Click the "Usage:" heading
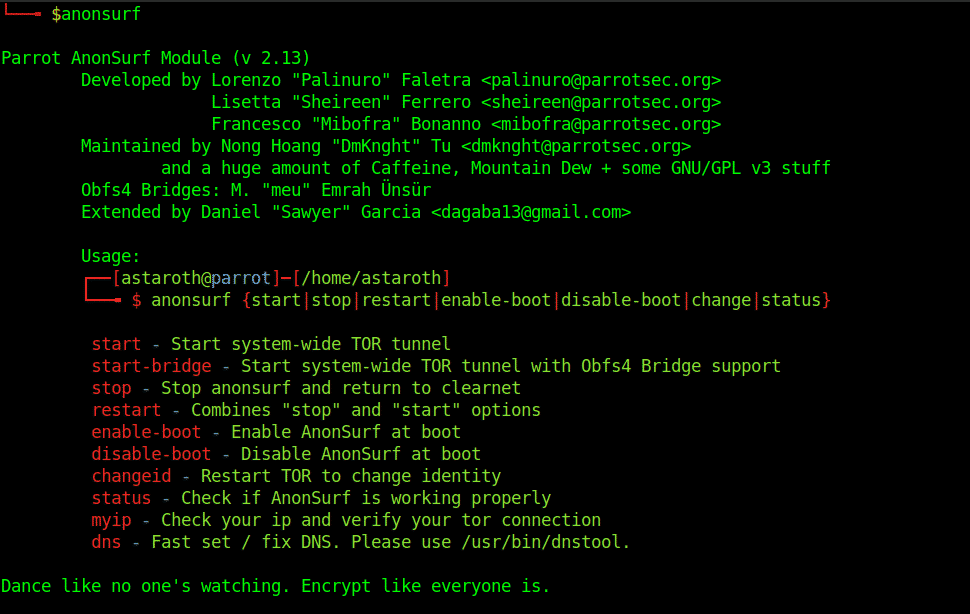 click(x=111, y=256)
